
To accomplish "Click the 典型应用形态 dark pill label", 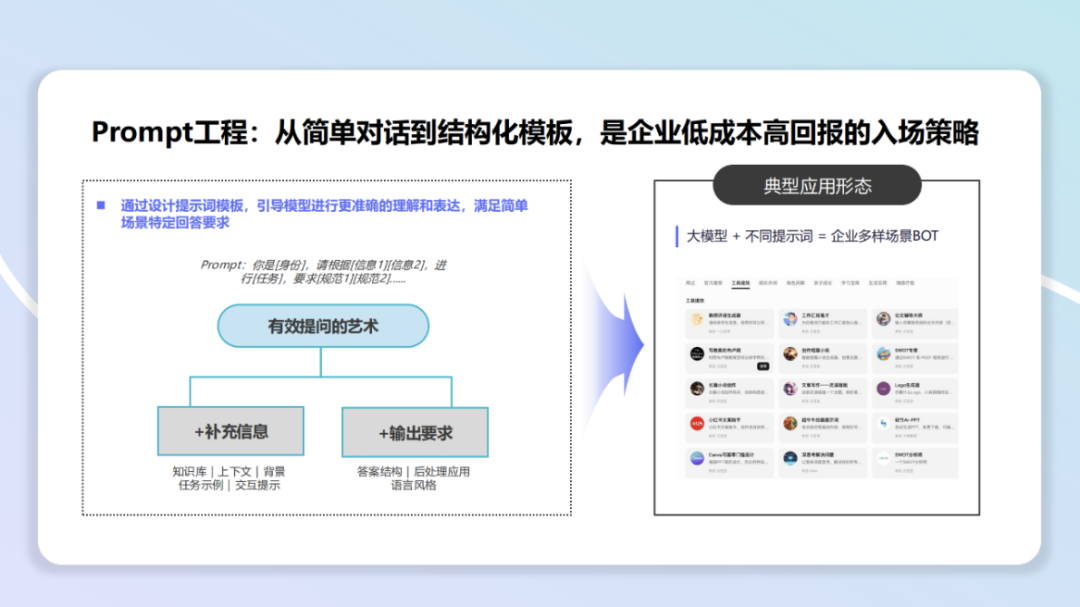I will tap(817, 185).
